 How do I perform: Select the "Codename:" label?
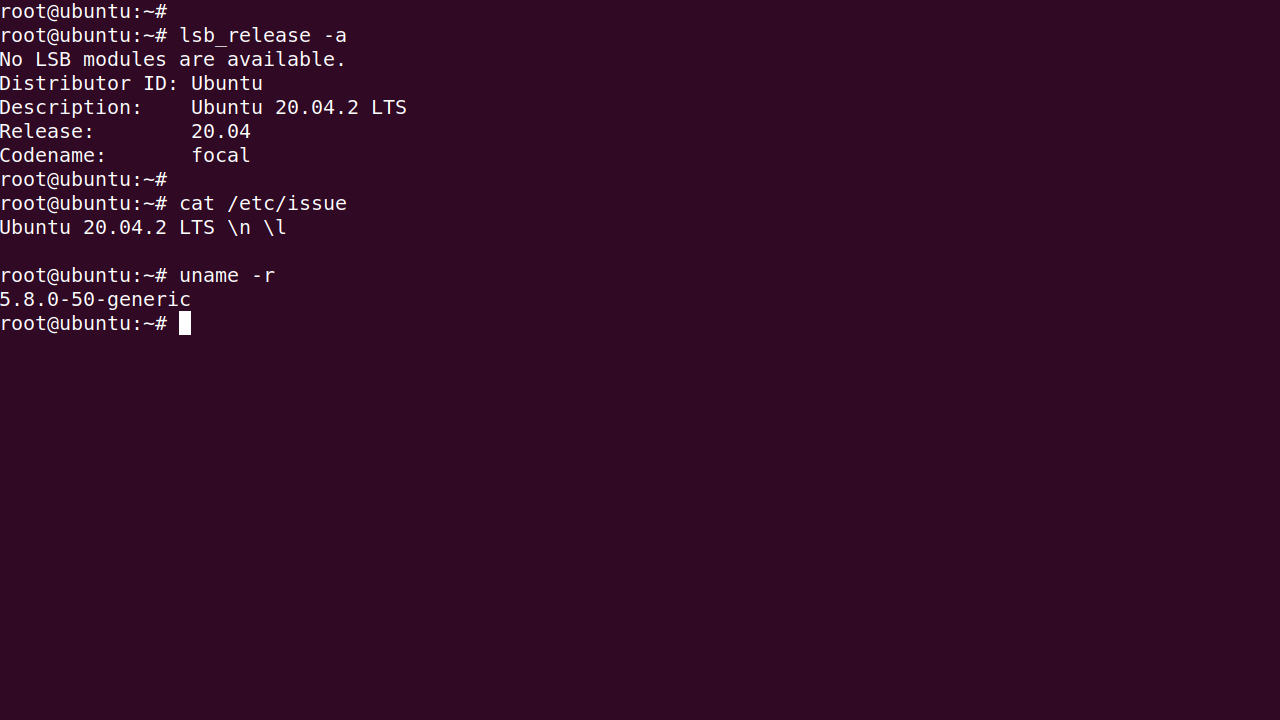click(53, 155)
